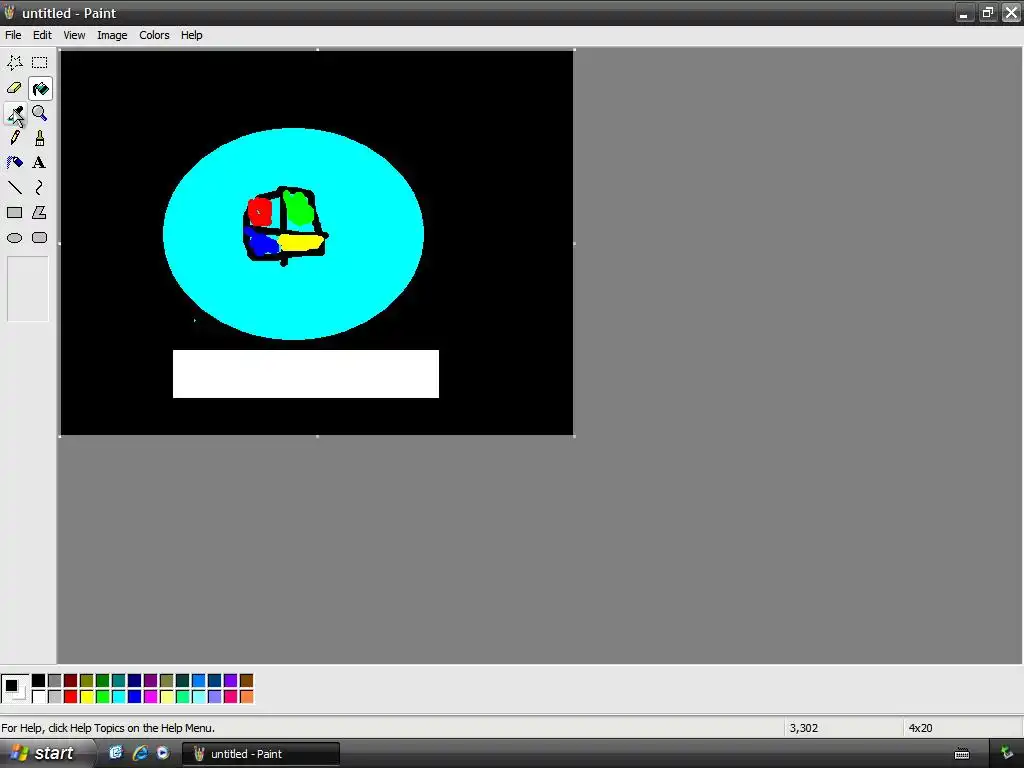Pick the magenta color swatch
This screenshot has width=1024, height=768.
coord(151,697)
